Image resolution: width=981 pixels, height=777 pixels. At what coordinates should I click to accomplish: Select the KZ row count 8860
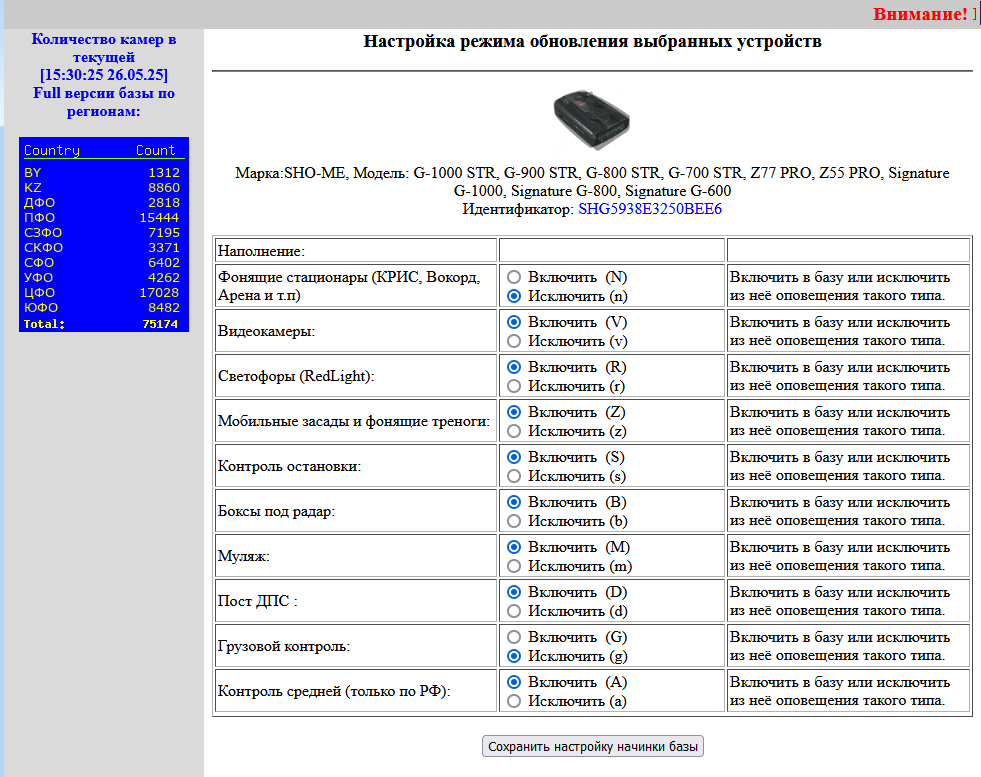pos(164,188)
